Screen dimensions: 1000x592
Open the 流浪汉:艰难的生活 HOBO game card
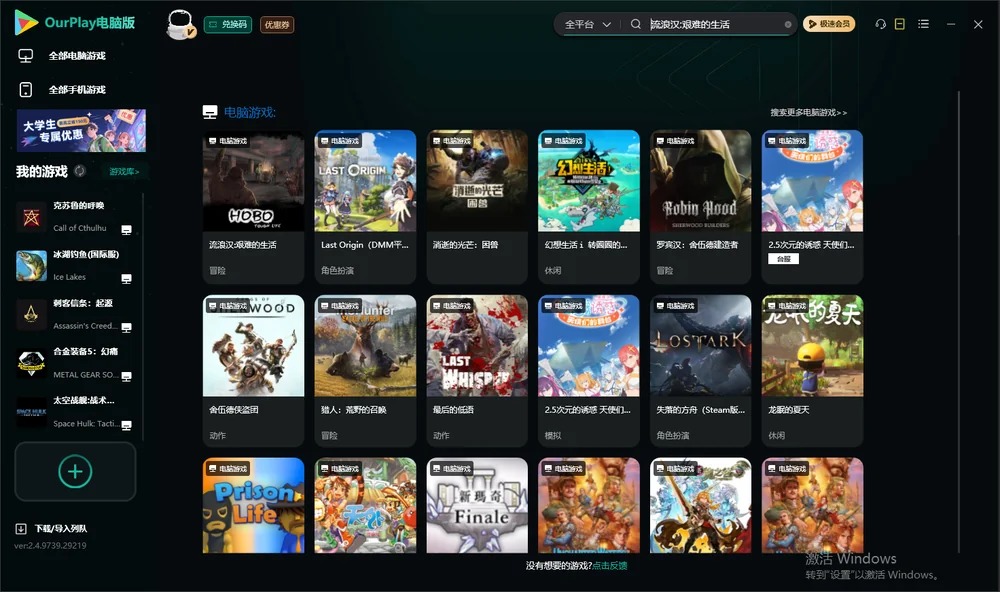point(253,207)
